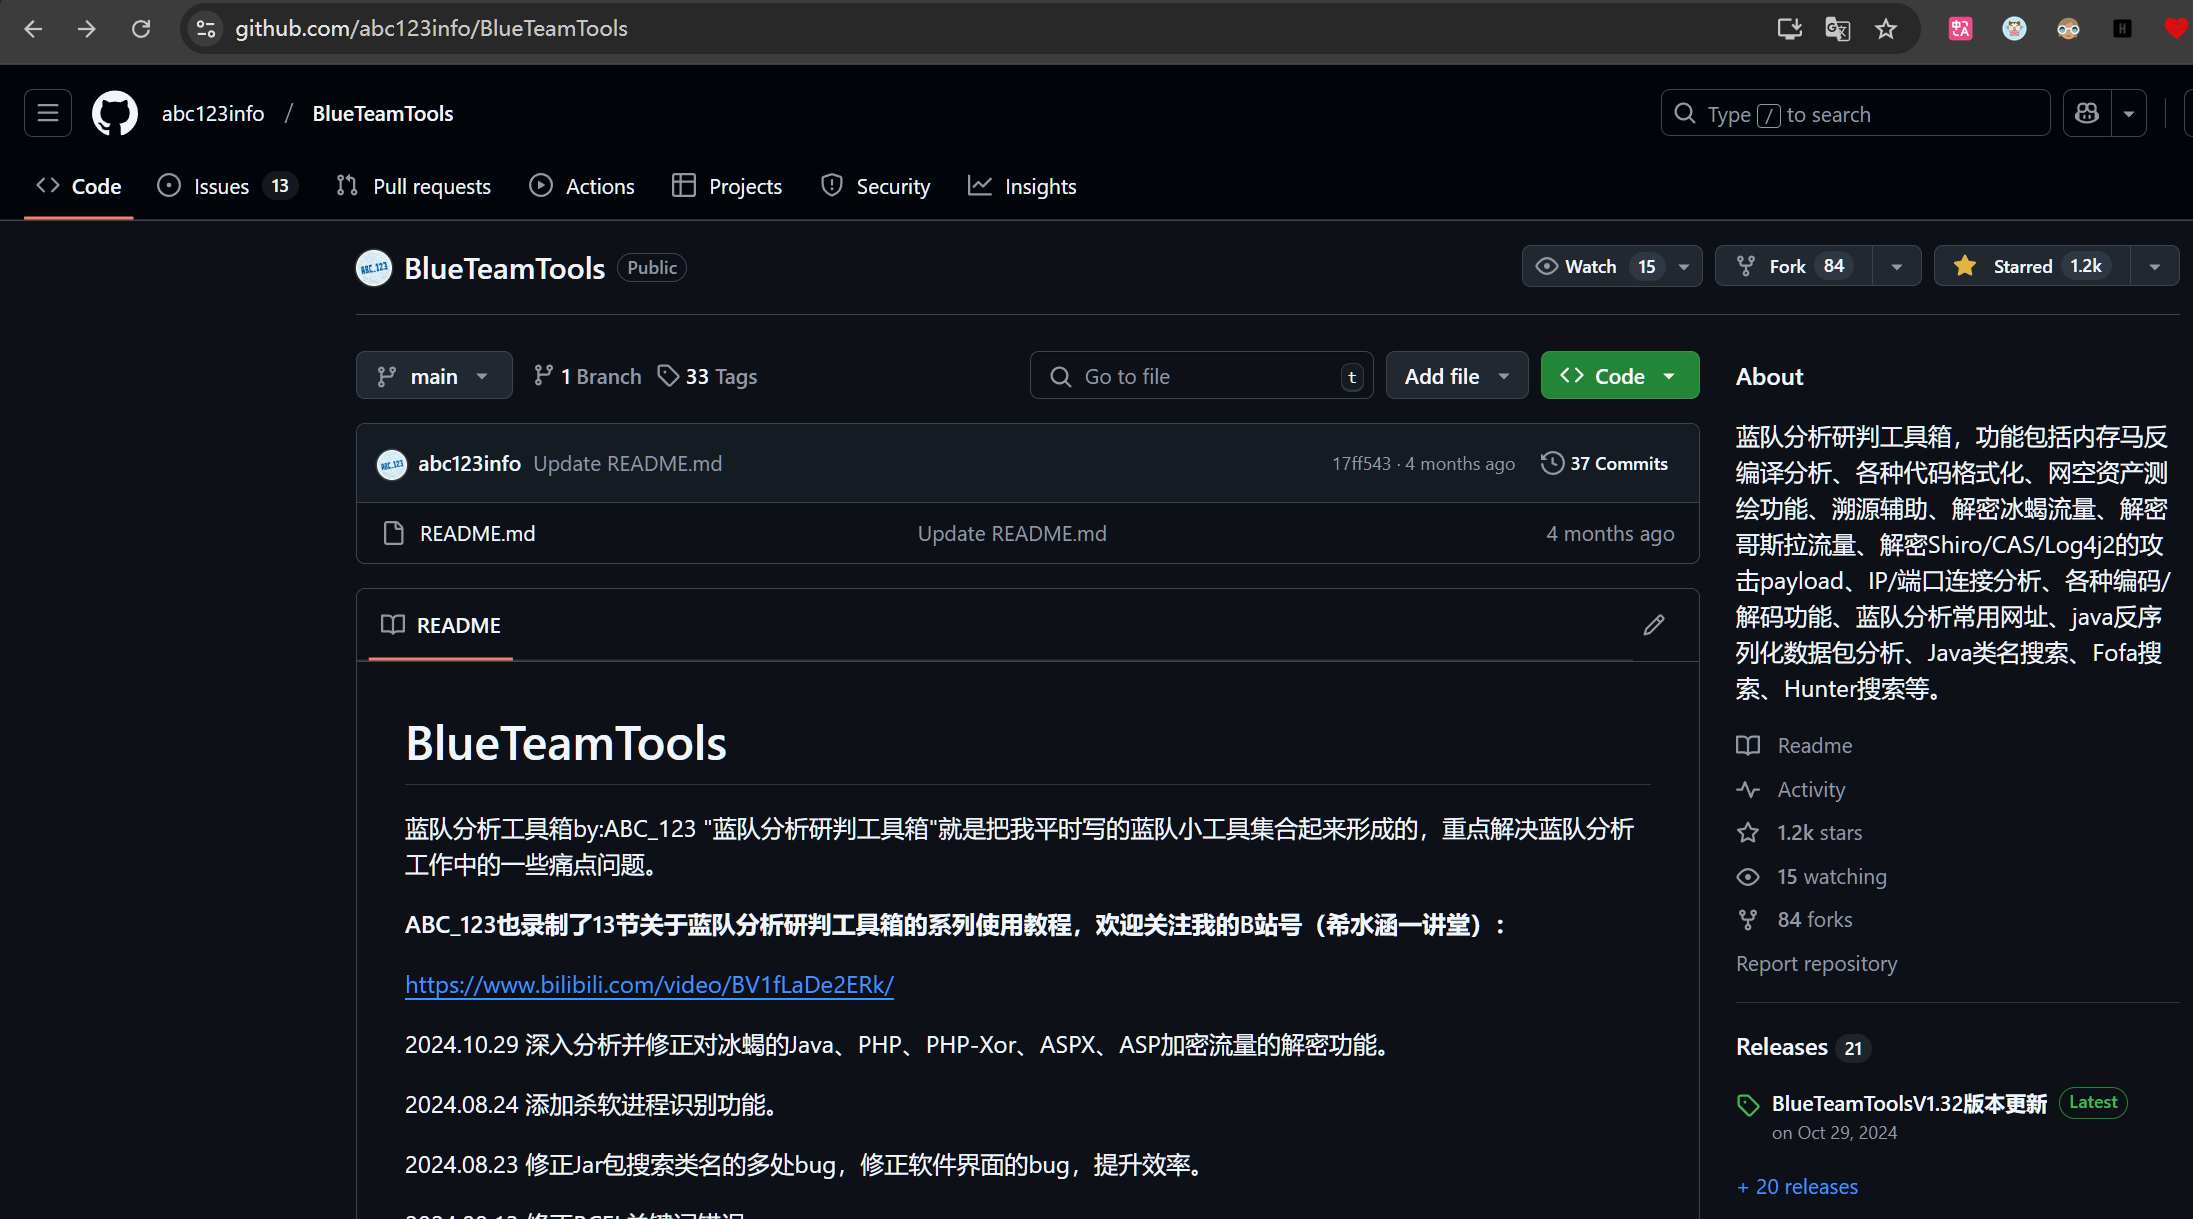
Task: Click the 33 Tags link
Action: (x=707, y=377)
